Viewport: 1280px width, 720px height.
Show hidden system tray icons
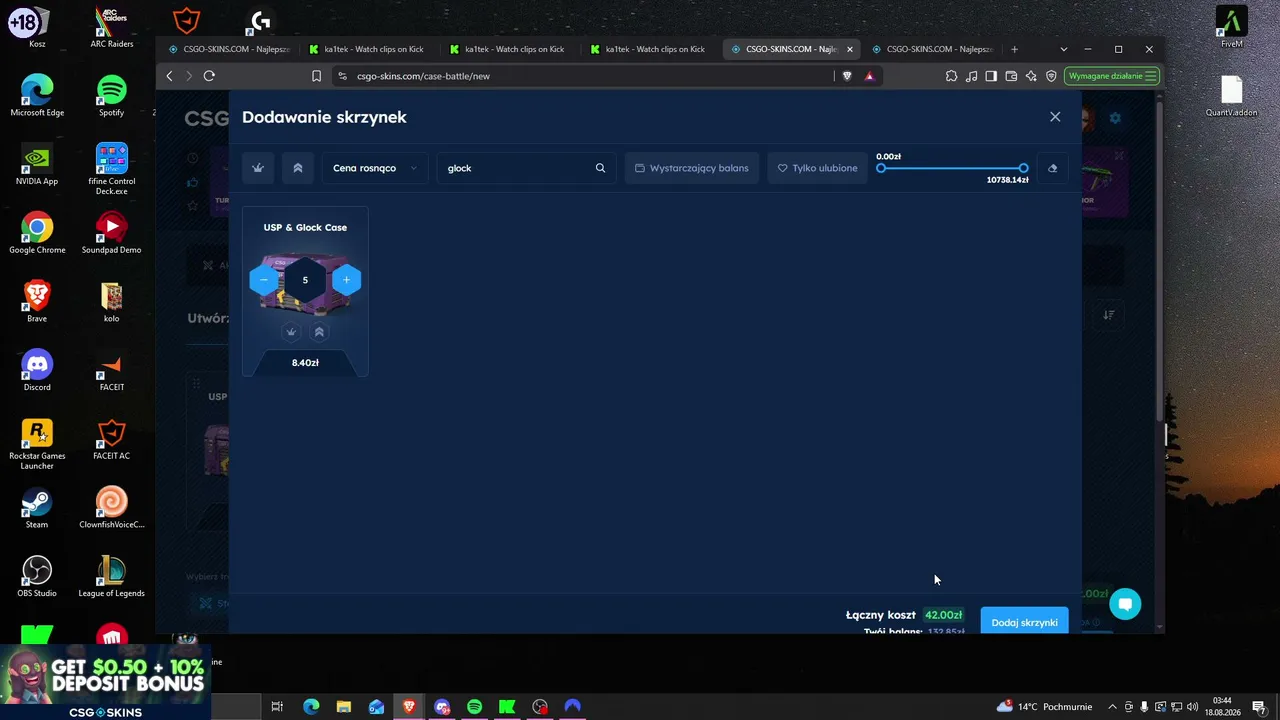1112,707
